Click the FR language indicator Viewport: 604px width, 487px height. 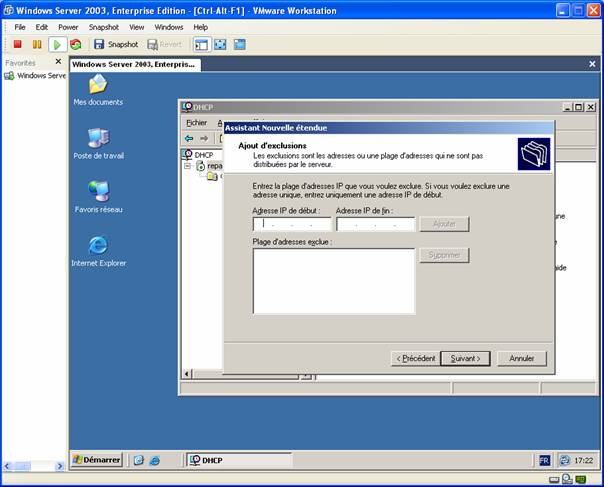(544, 460)
